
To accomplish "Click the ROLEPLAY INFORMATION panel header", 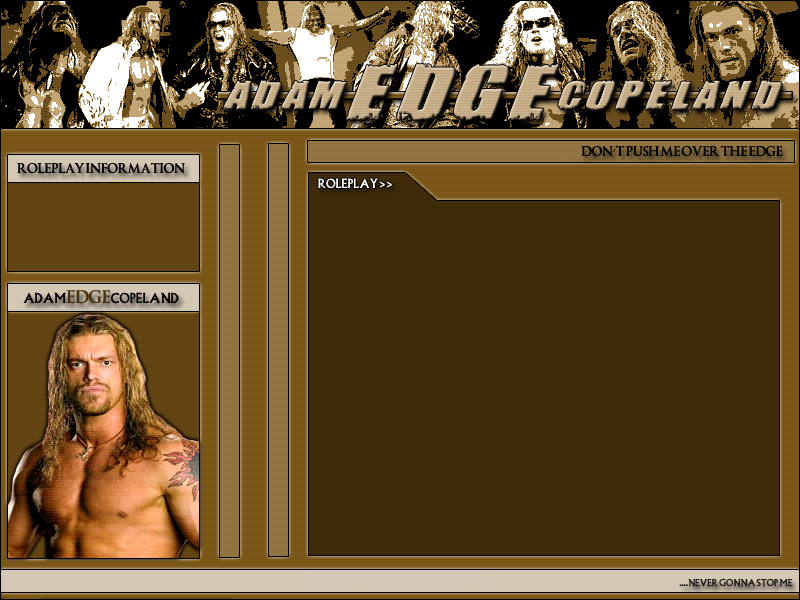I will pos(104,168).
